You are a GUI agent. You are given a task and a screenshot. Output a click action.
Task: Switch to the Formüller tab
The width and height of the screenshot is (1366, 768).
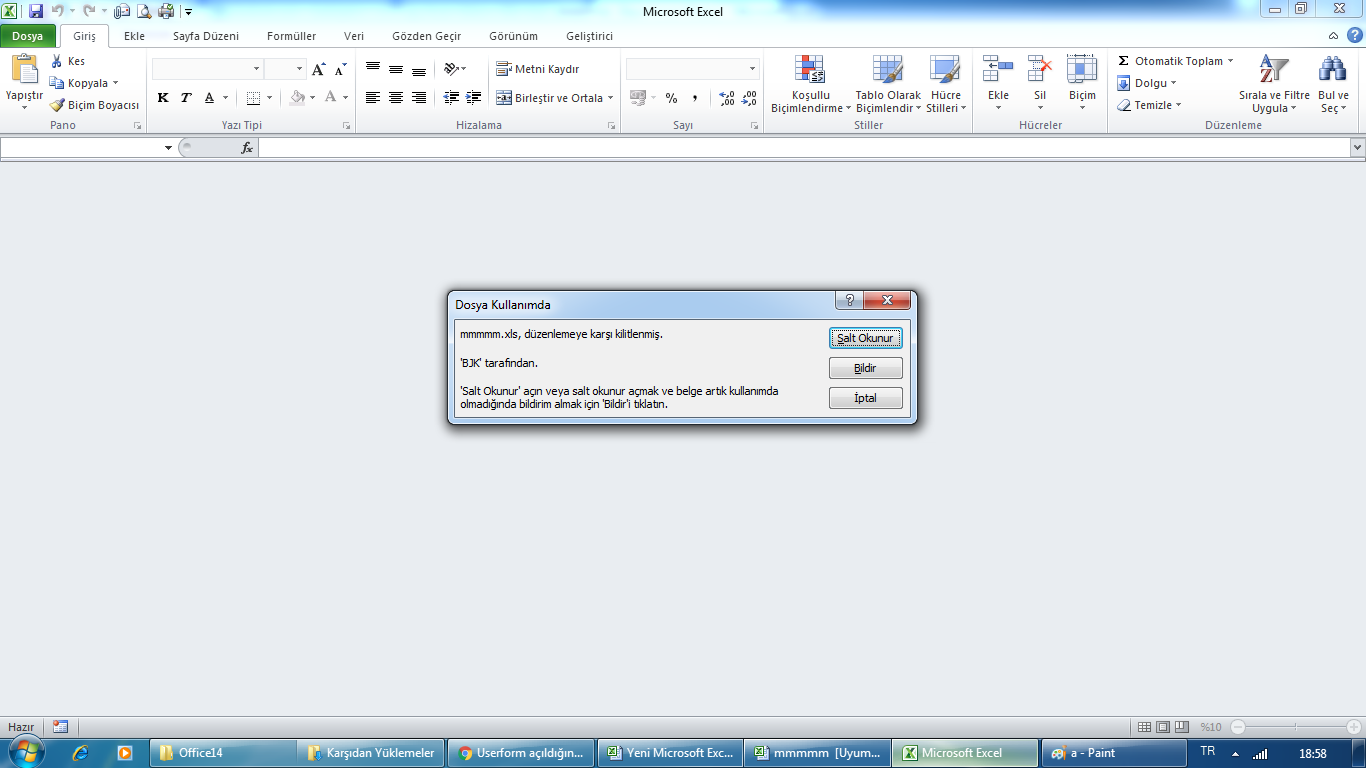pyautogui.click(x=291, y=36)
